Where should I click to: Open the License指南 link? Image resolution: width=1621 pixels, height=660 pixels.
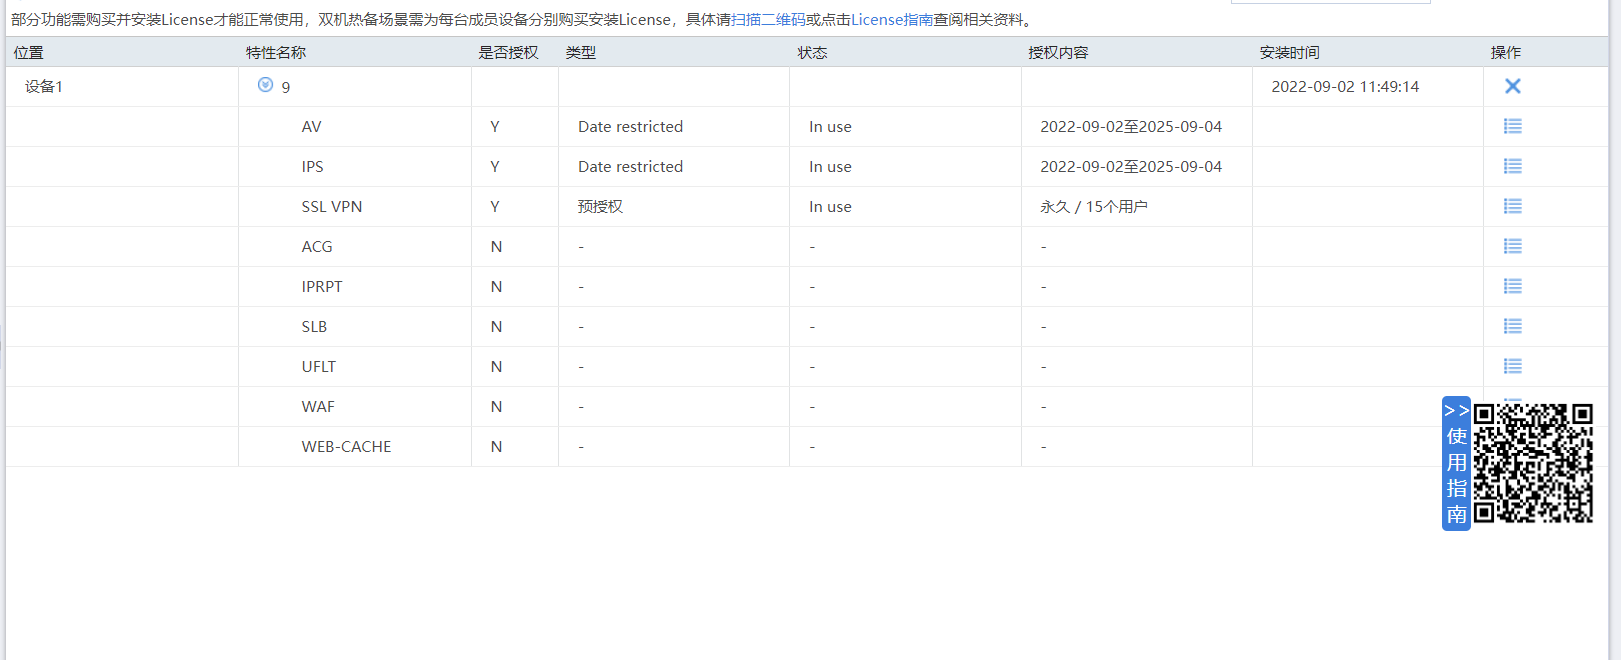point(892,19)
